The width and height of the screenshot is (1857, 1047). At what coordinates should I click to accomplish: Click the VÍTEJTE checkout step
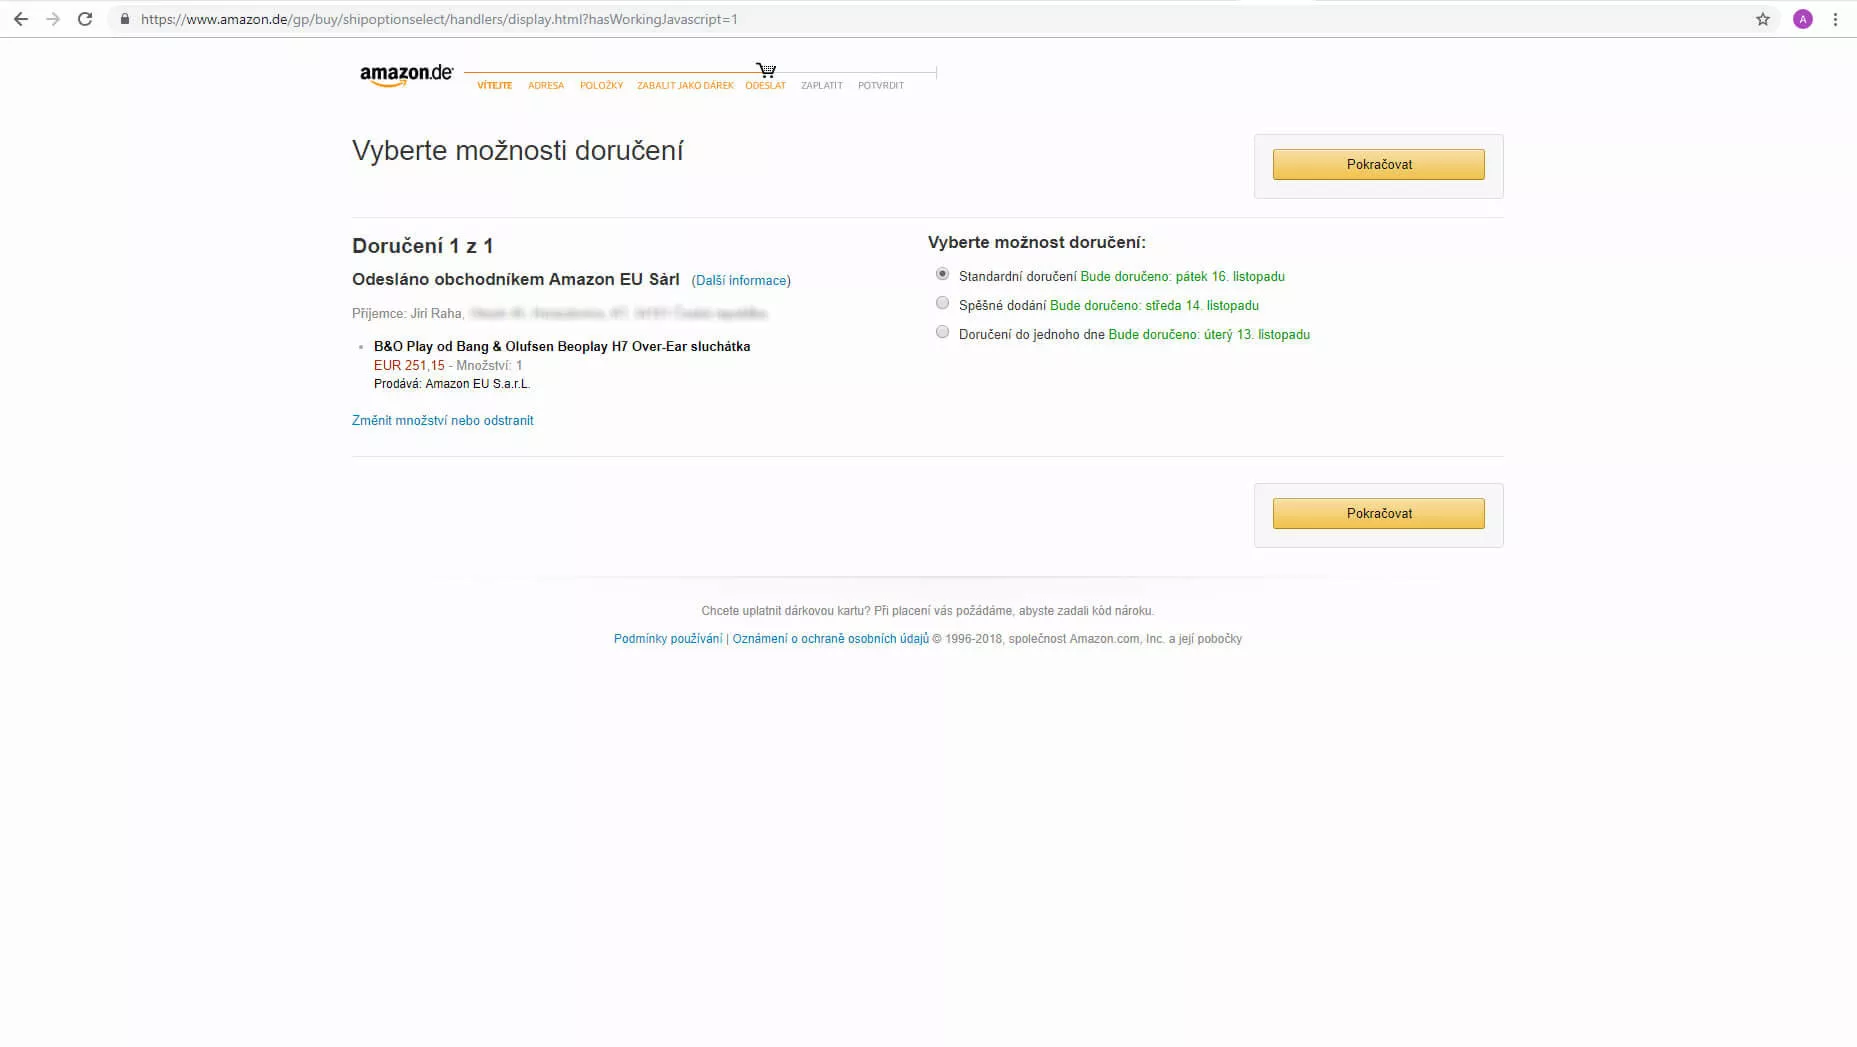494,86
